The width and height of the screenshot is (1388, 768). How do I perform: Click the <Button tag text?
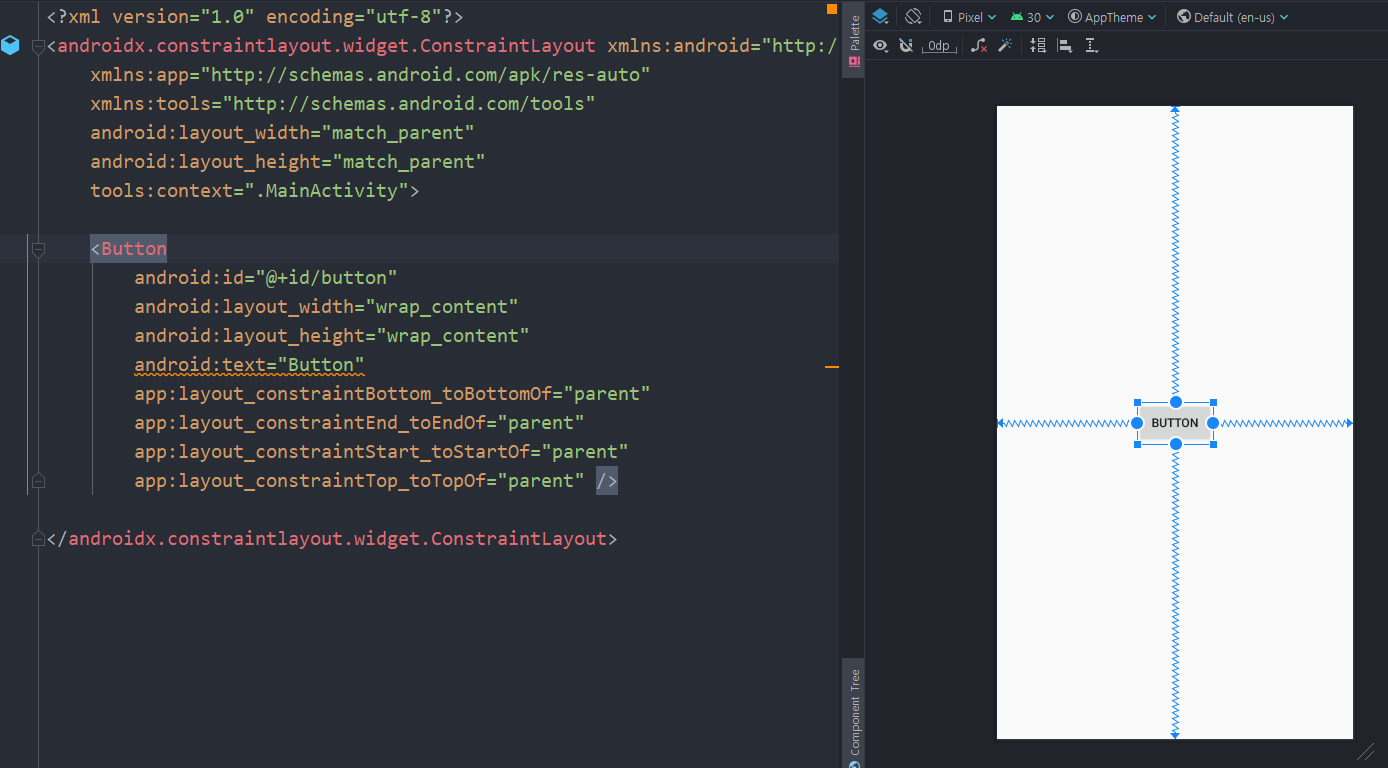tap(129, 249)
